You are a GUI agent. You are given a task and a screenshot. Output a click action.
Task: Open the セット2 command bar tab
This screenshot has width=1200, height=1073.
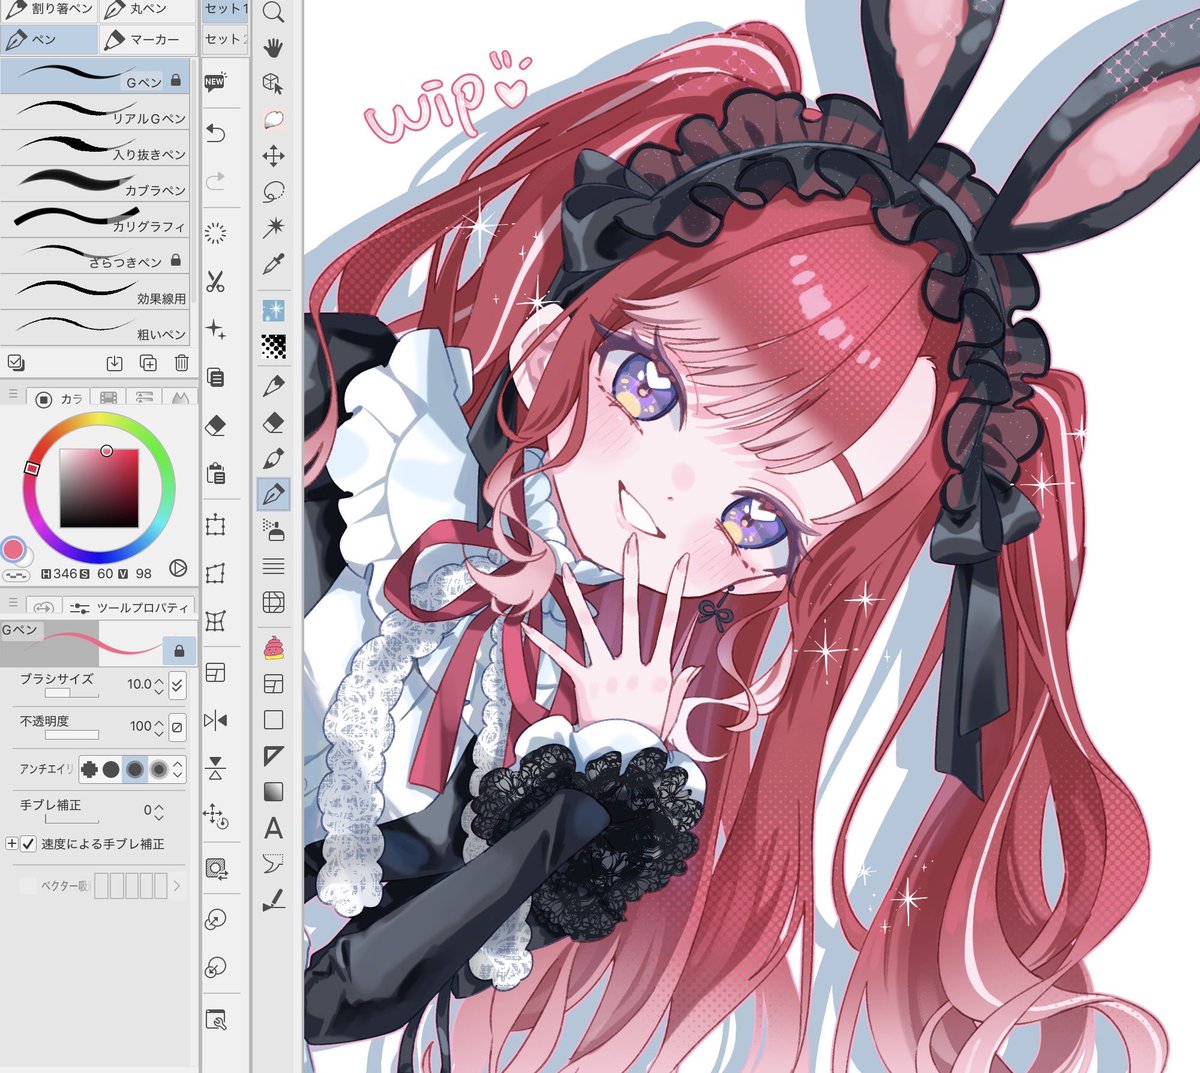point(225,39)
